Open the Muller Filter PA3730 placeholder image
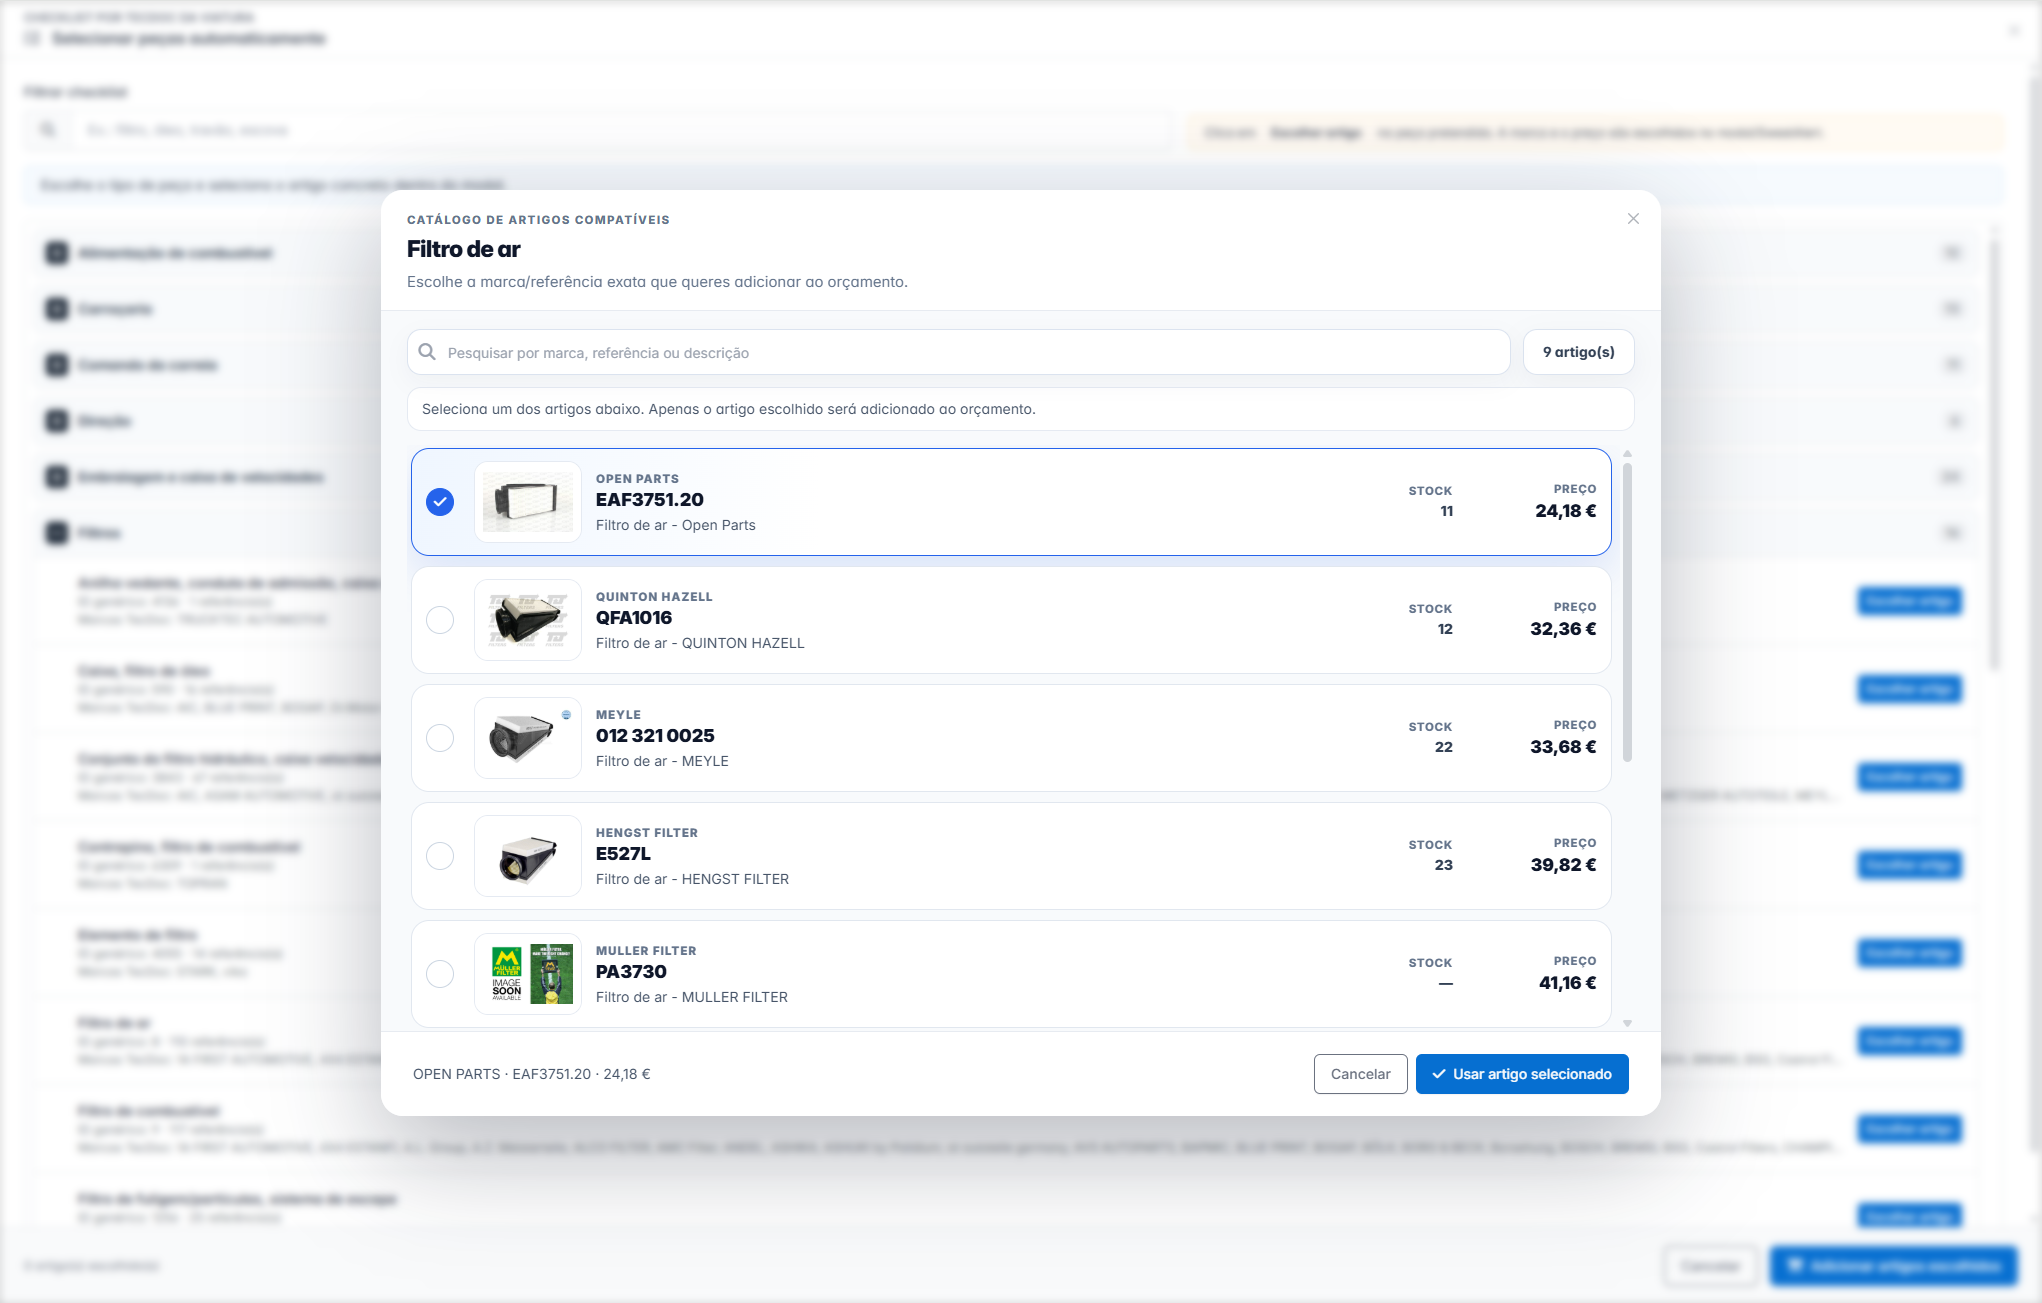The height and width of the screenshot is (1303, 2042). click(528, 974)
